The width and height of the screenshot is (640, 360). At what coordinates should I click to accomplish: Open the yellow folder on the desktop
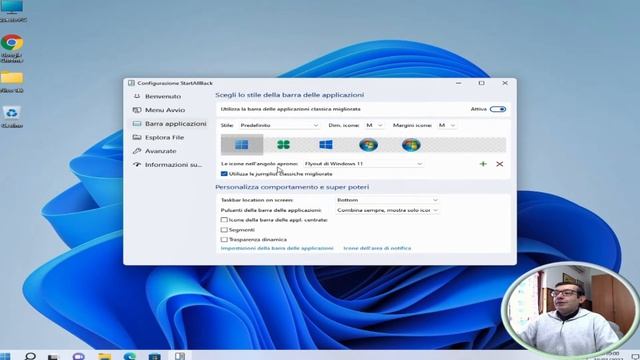12,82
